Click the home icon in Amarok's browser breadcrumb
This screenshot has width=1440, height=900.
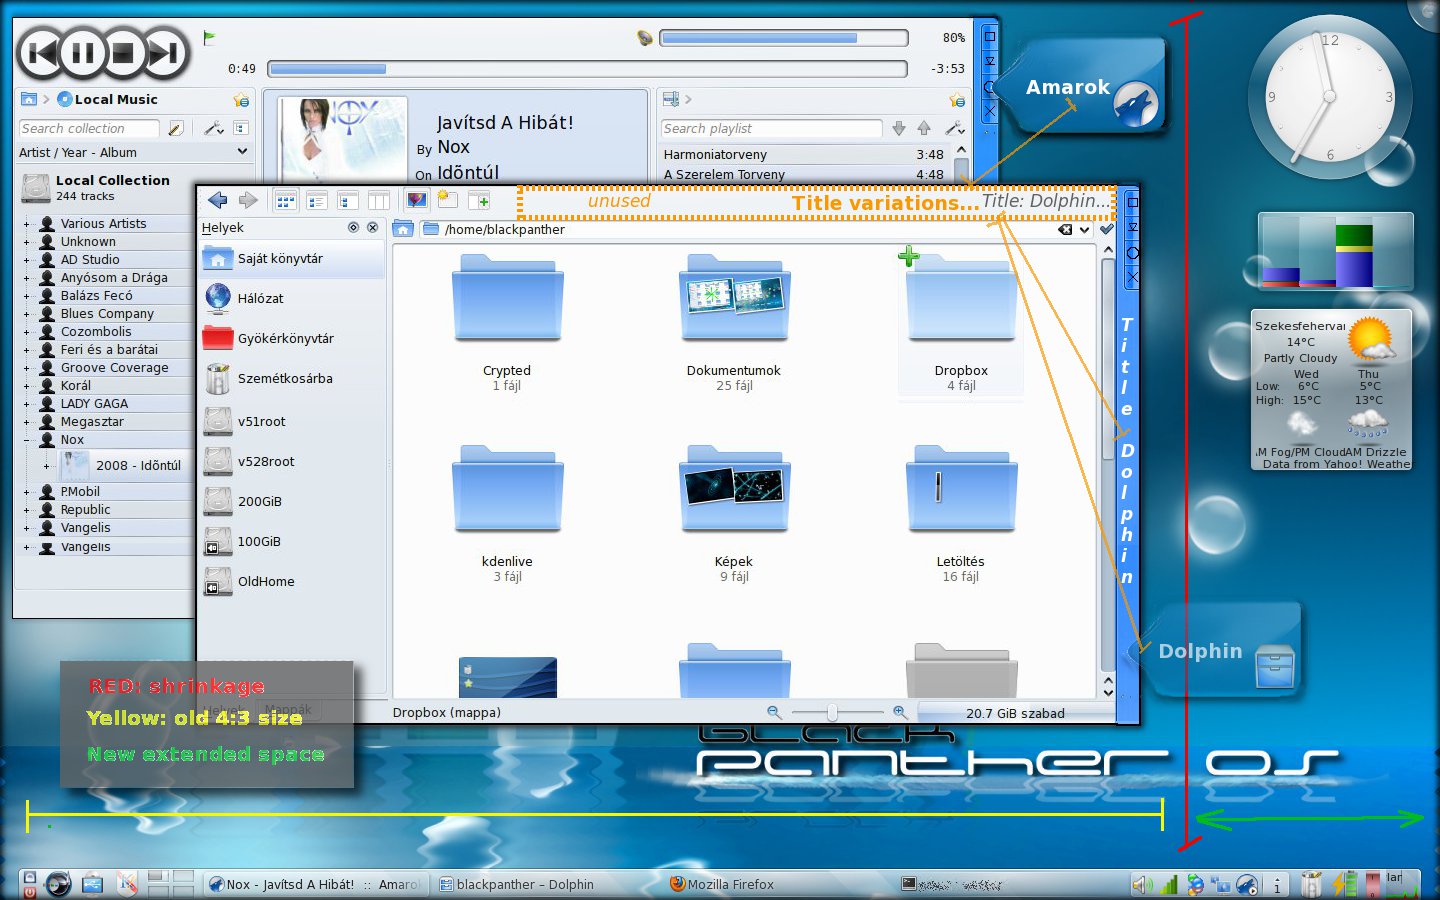pyautogui.click(x=29, y=99)
